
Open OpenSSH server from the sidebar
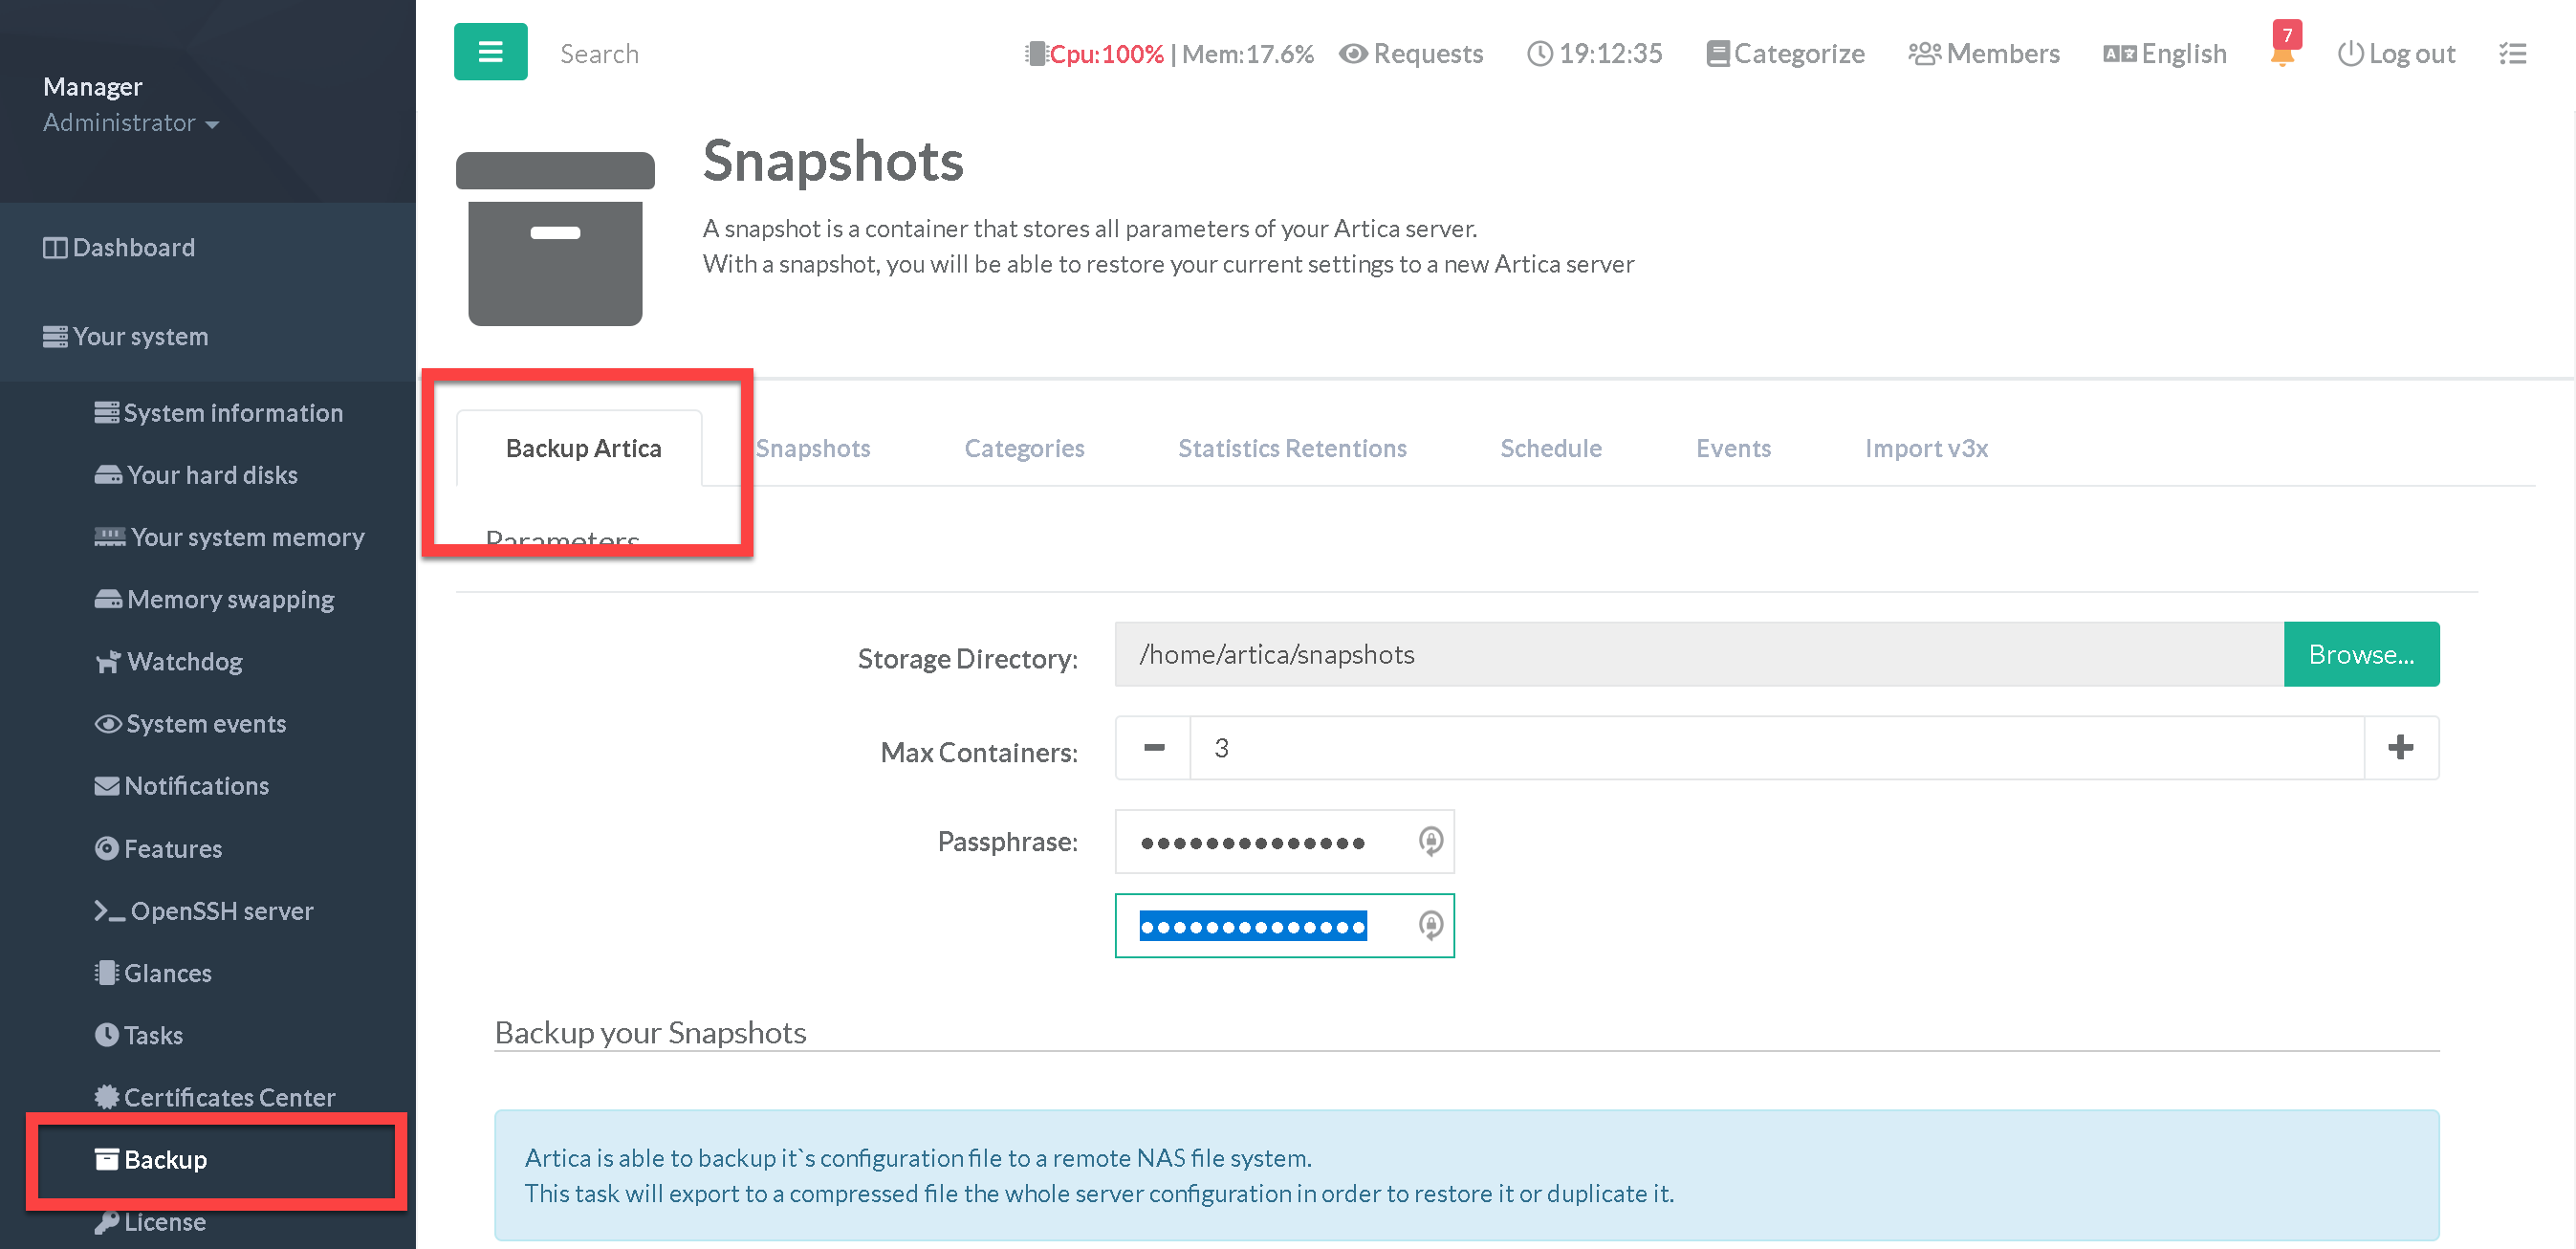coord(221,910)
